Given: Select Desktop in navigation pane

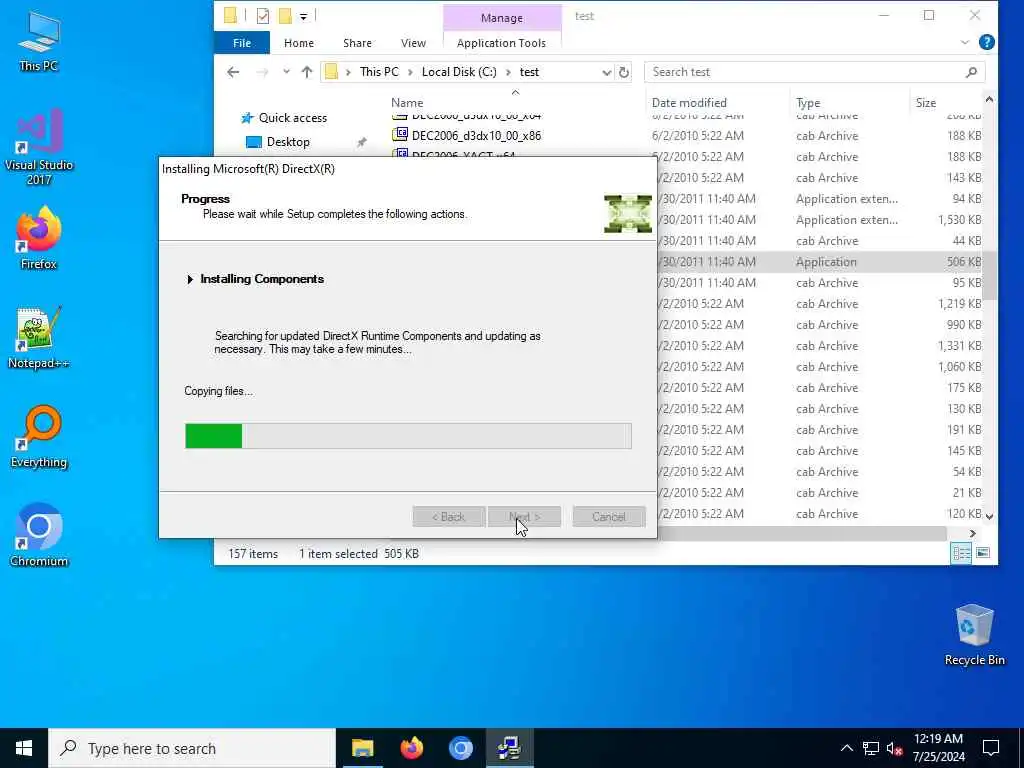Looking at the screenshot, I should (x=288, y=142).
